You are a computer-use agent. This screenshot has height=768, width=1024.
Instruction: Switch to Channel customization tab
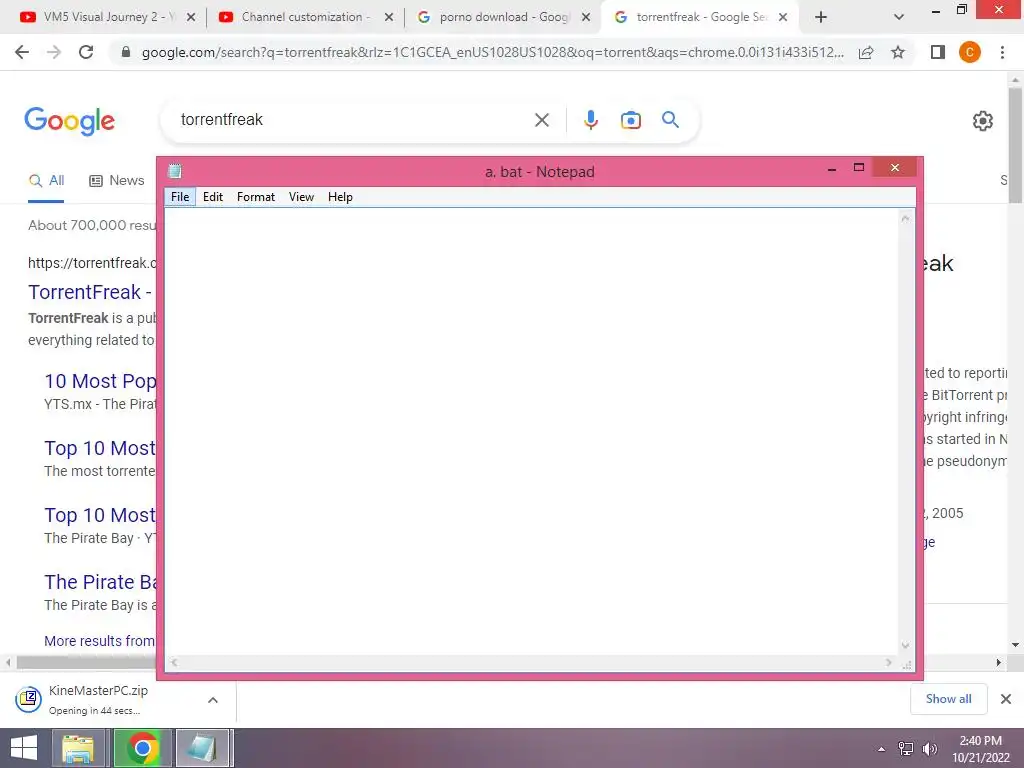click(306, 17)
